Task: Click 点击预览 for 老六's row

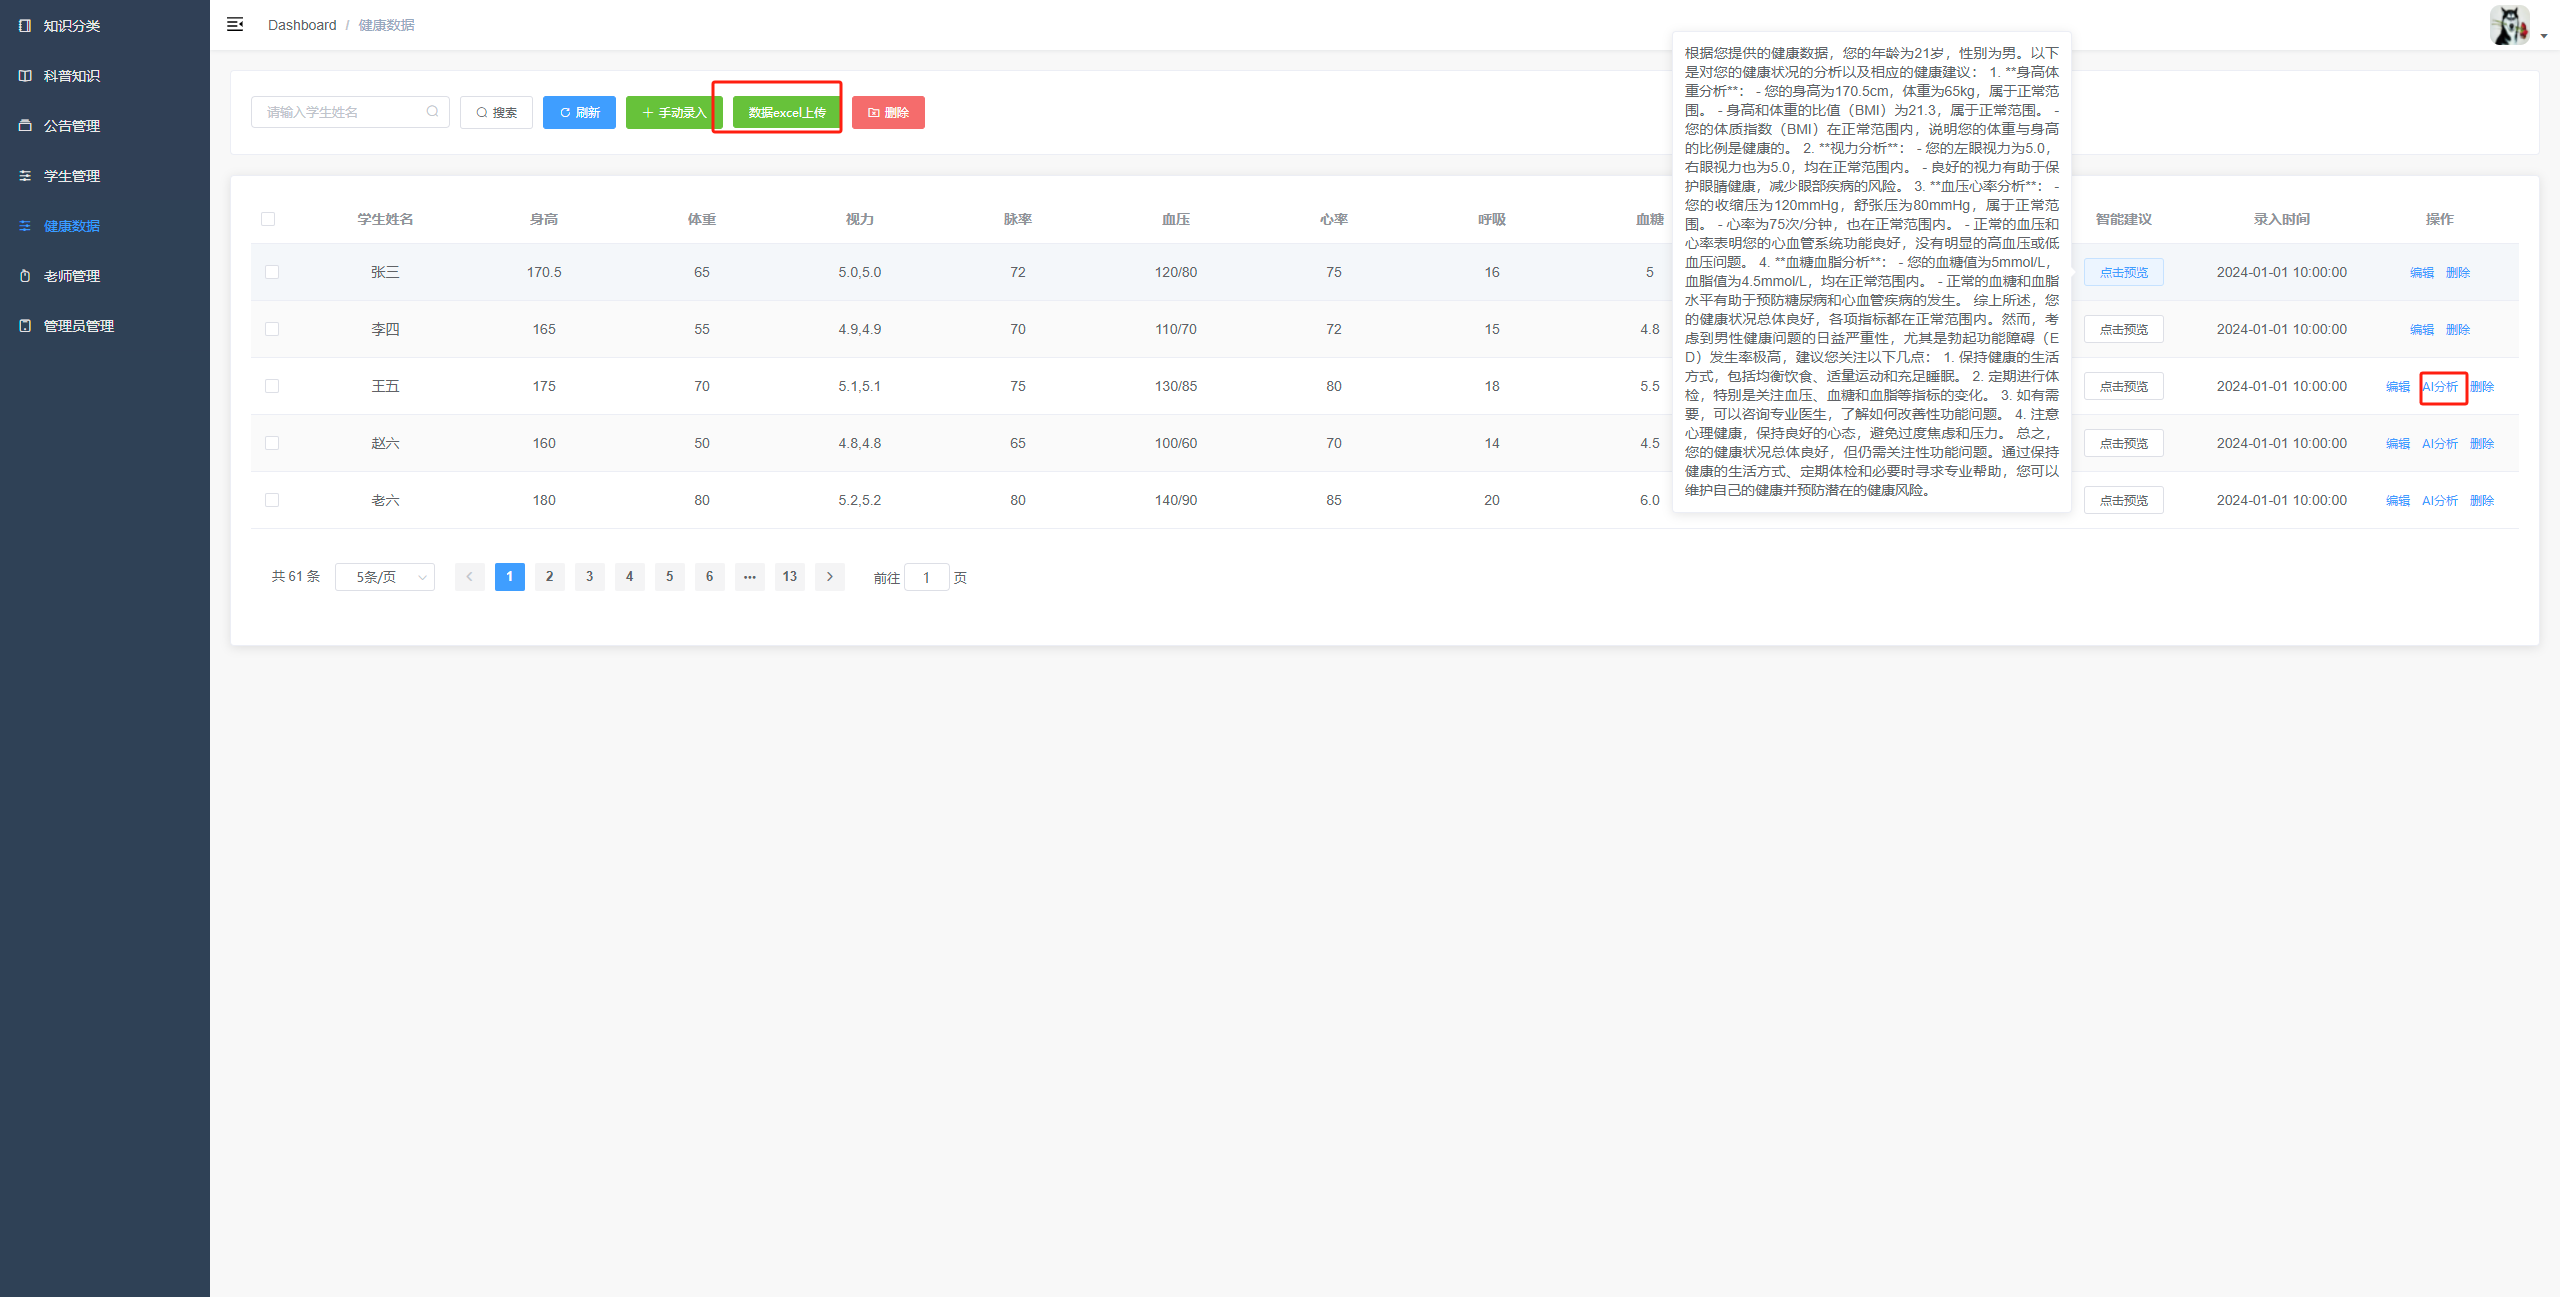Action: pos(2124,500)
